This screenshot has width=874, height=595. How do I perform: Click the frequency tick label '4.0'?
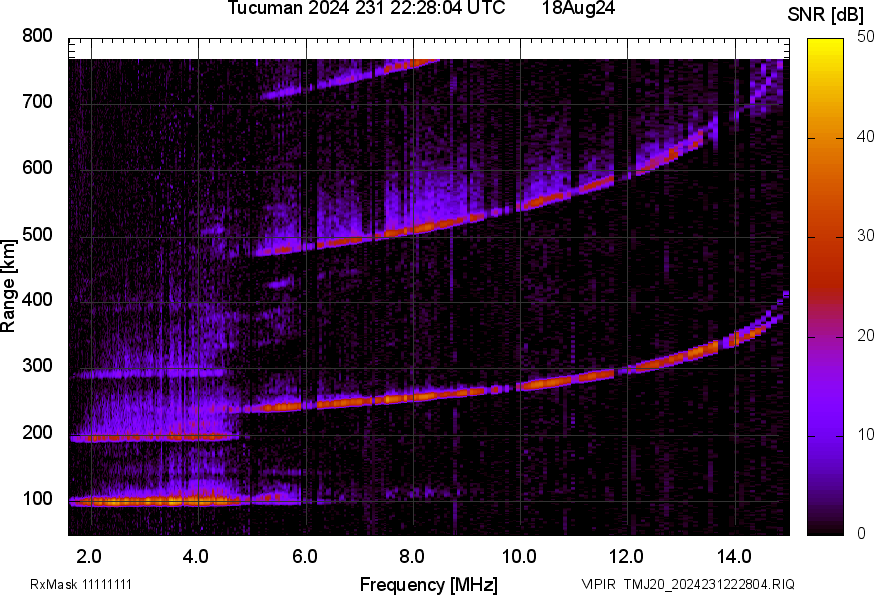(x=196, y=557)
